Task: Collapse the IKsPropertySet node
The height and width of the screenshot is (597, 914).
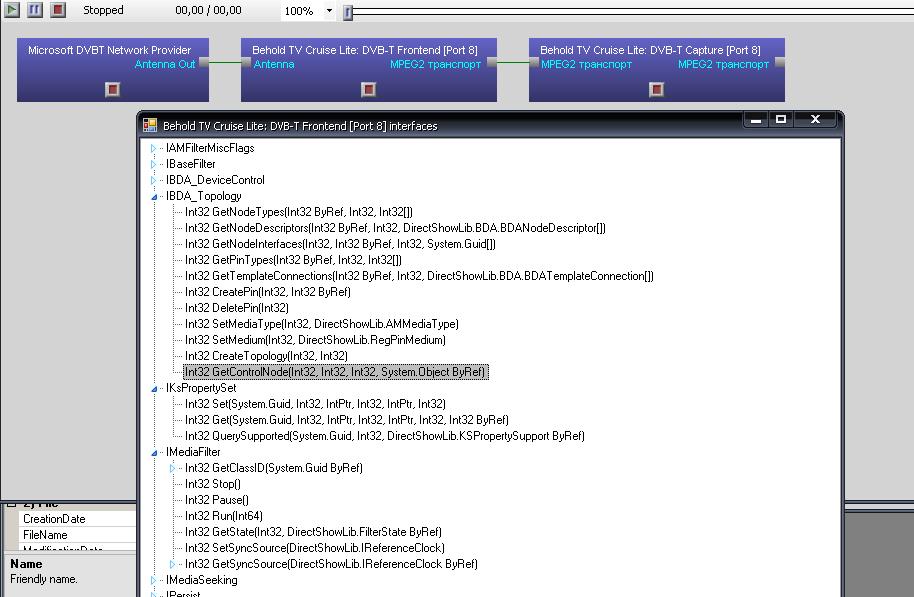Action: (x=154, y=389)
